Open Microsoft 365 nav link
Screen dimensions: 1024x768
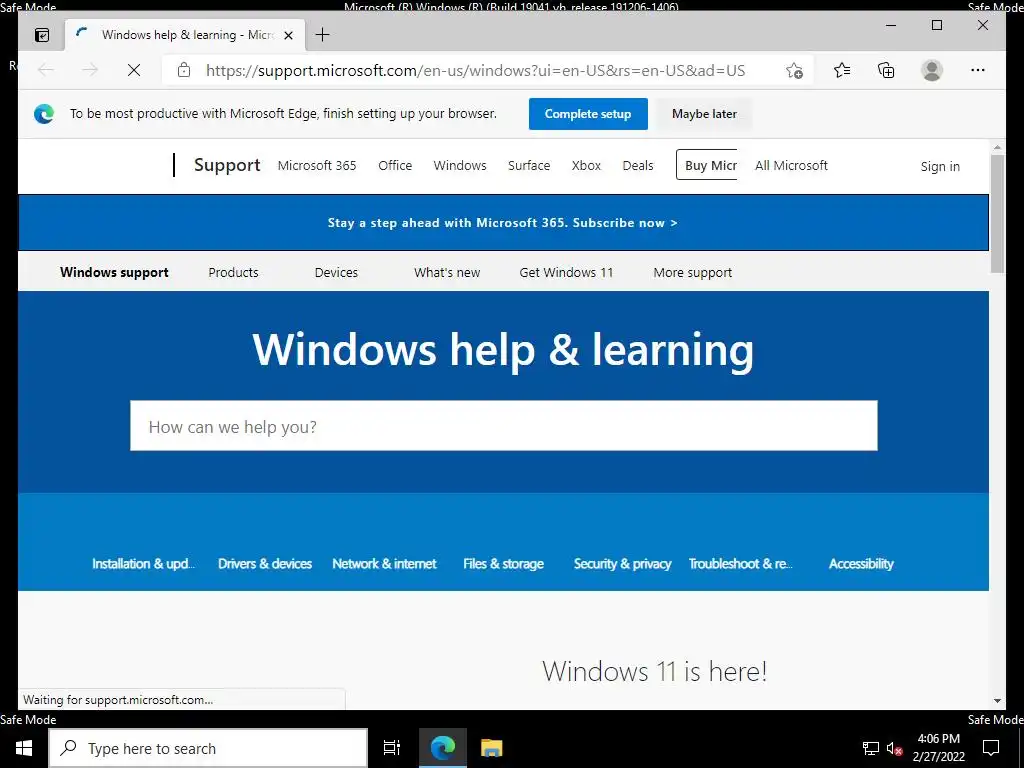click(317, 166)
